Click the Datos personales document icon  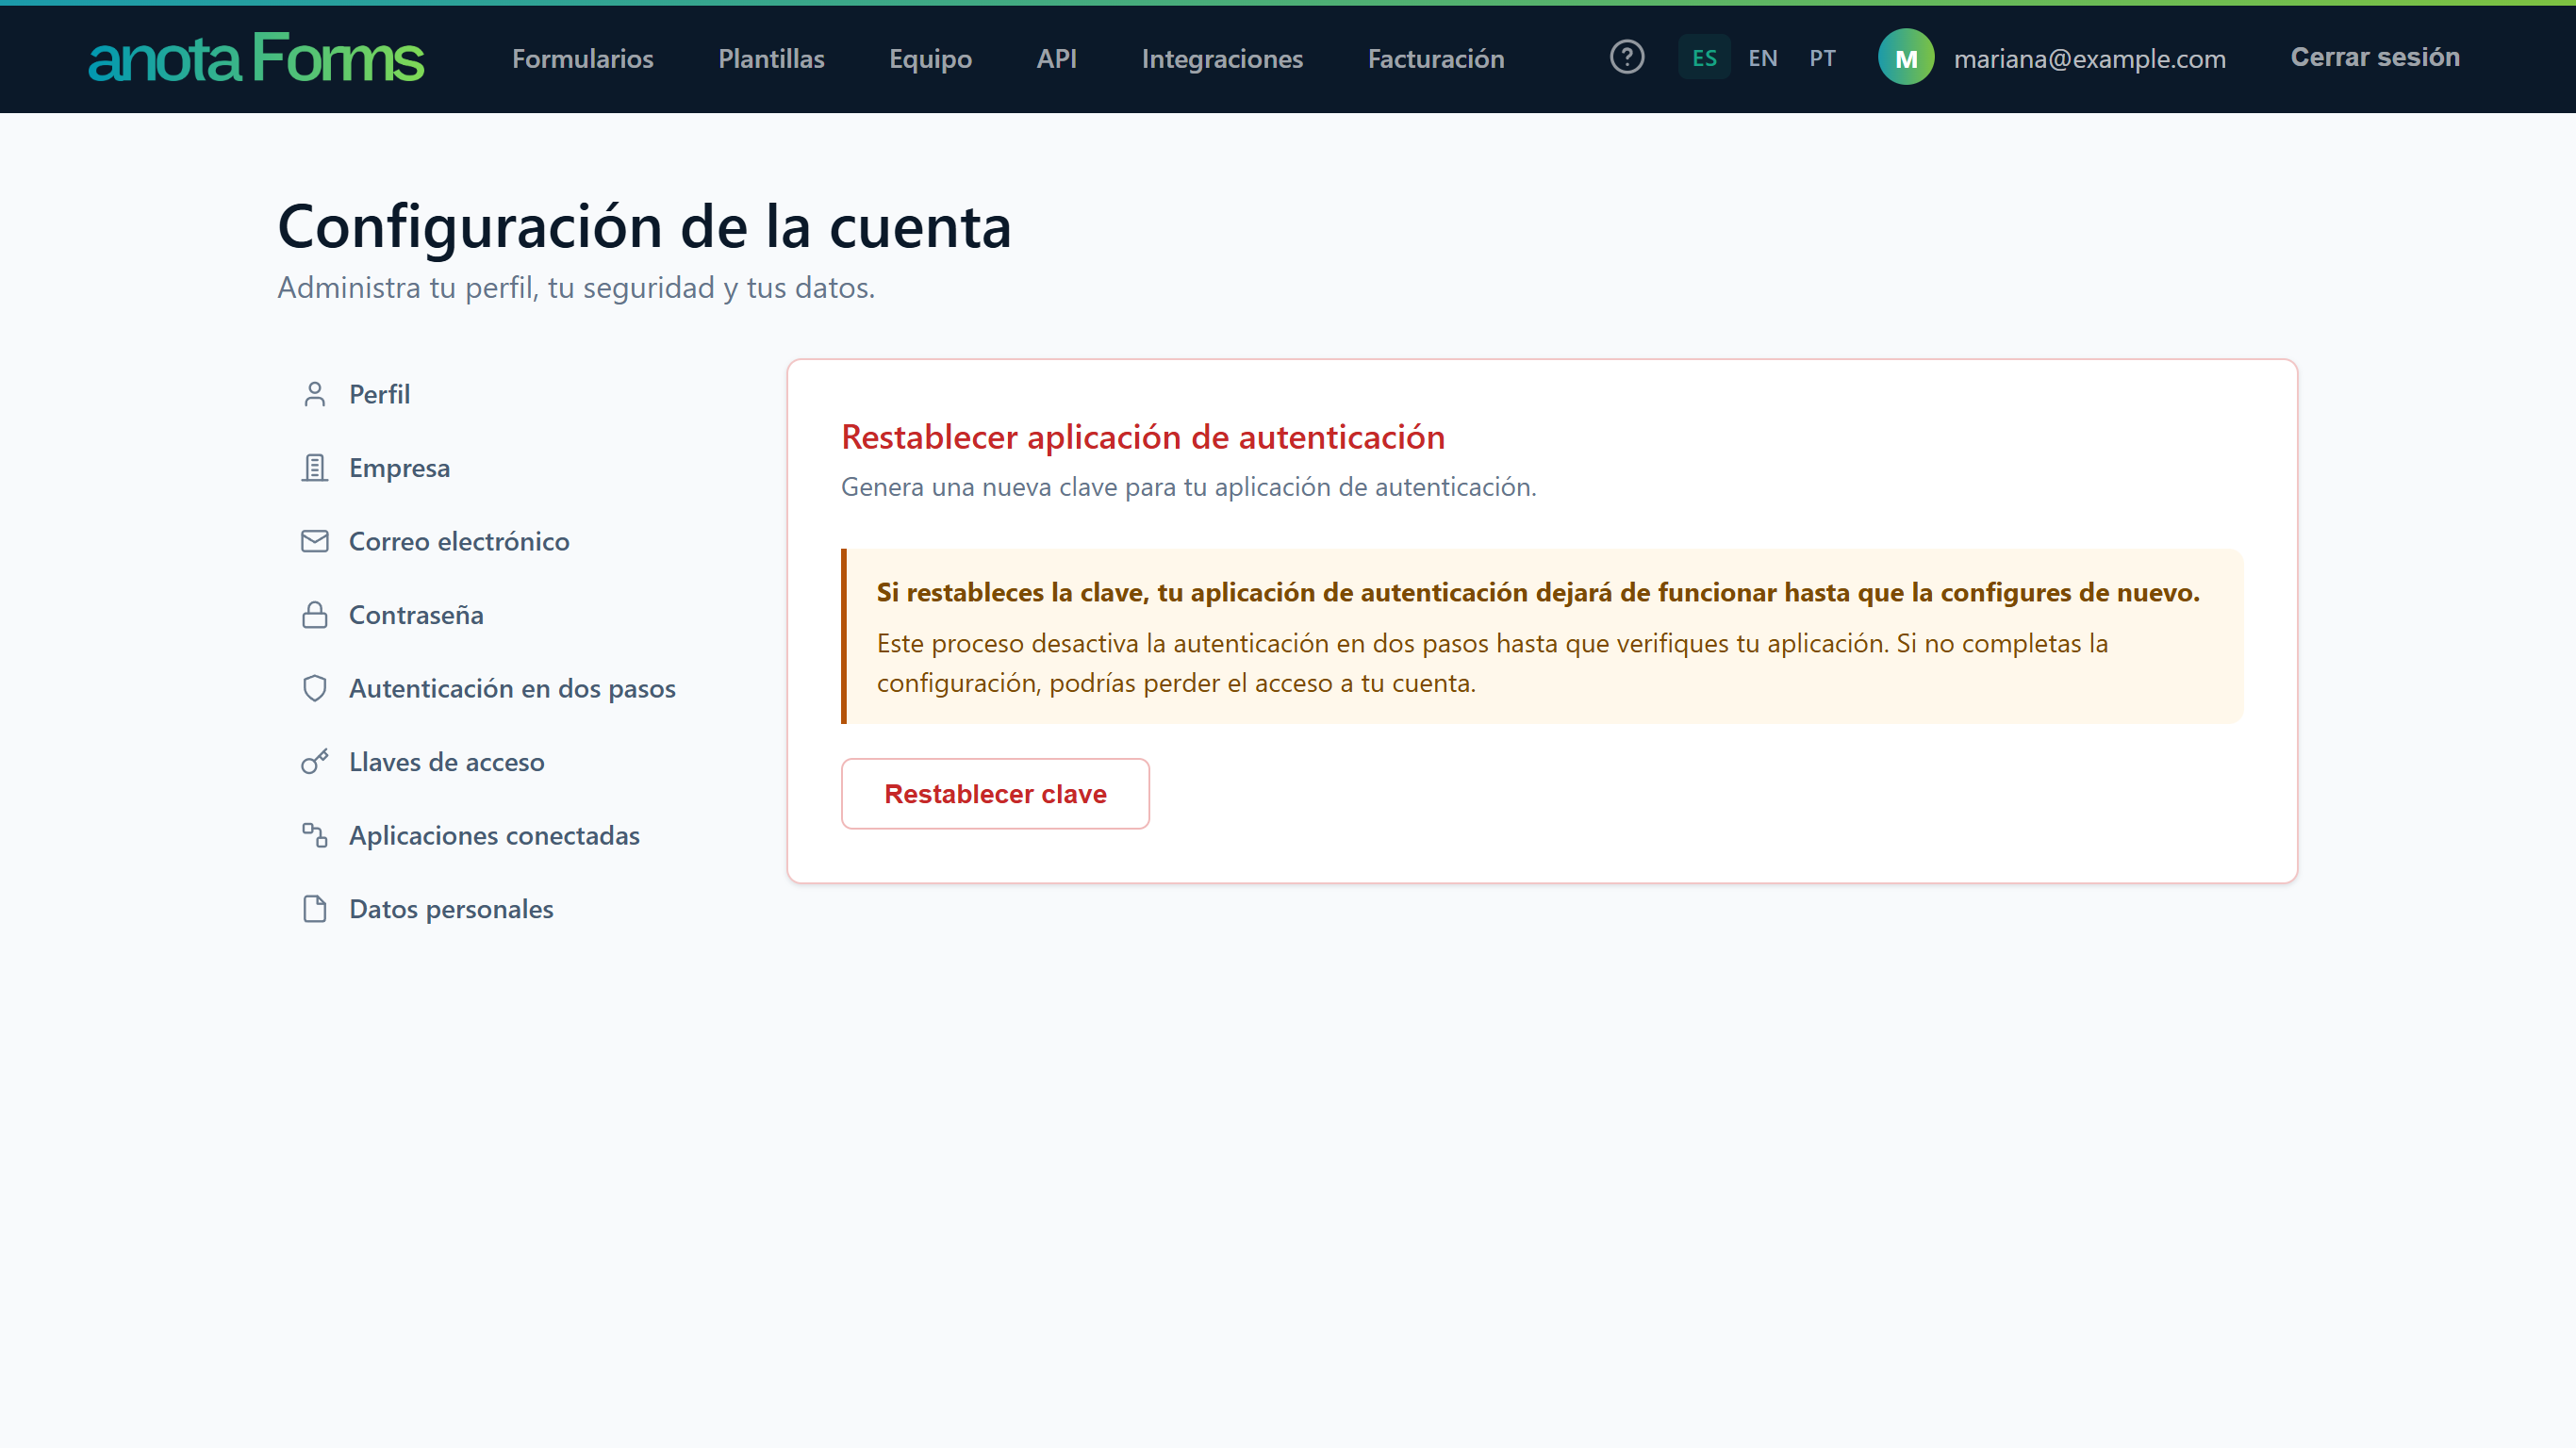click(315, 909)
